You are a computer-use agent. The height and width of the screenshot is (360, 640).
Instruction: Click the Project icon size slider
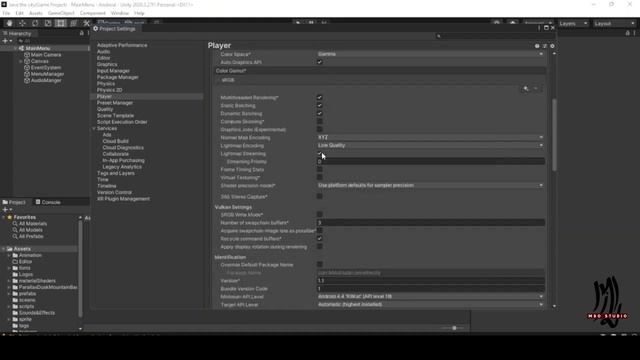coord(453,328)
